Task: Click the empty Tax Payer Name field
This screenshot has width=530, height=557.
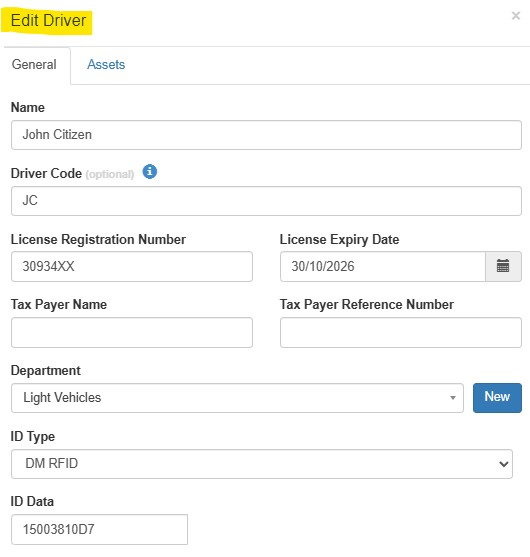Action: pos(132,332)
